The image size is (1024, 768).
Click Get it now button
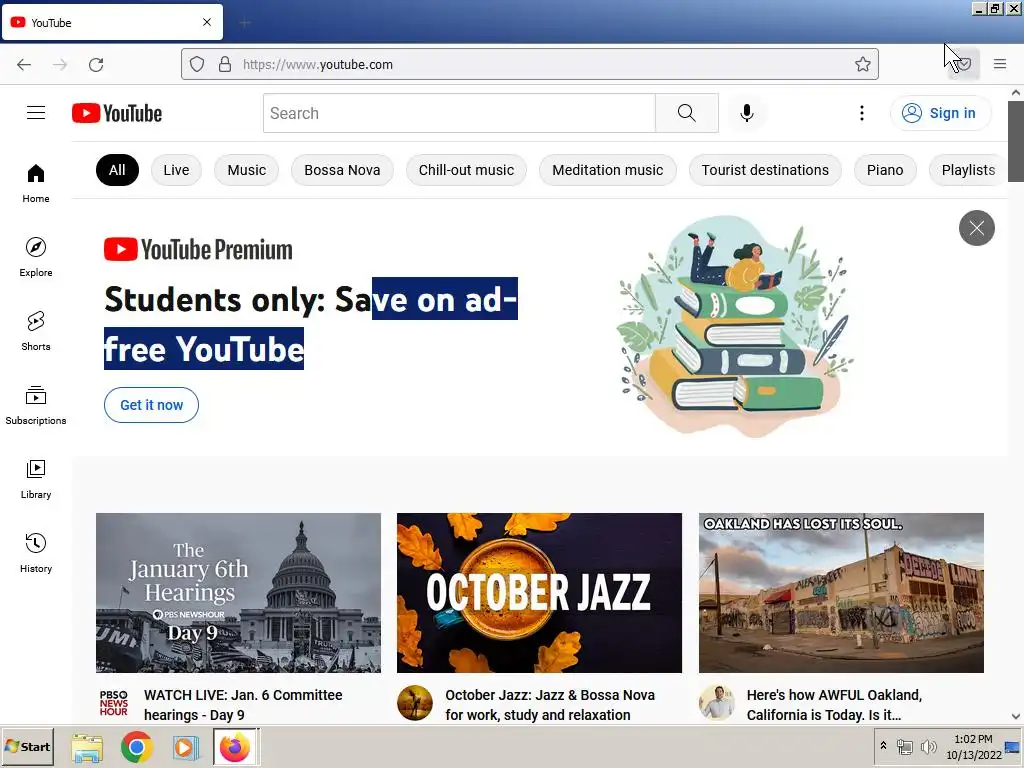point(152,405)
